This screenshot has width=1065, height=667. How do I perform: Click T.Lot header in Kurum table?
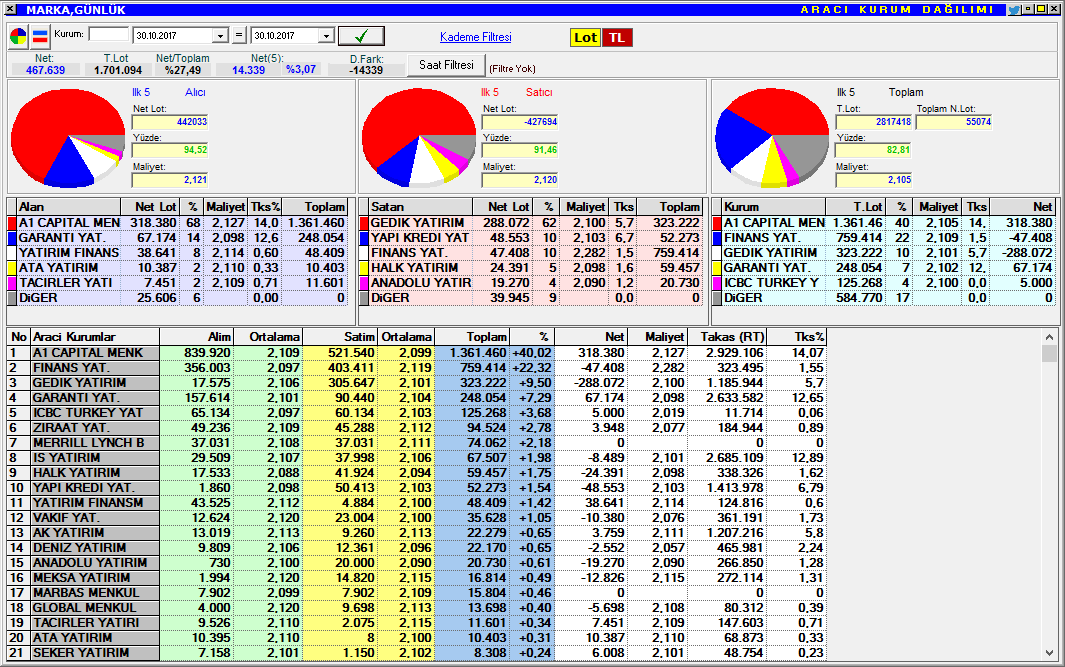(x=855, y=206)
